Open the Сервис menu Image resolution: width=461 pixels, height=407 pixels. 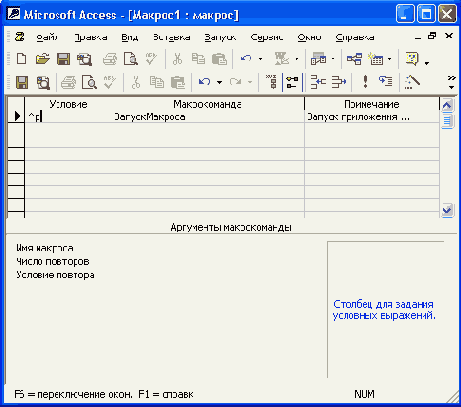(x=267, y=37)
